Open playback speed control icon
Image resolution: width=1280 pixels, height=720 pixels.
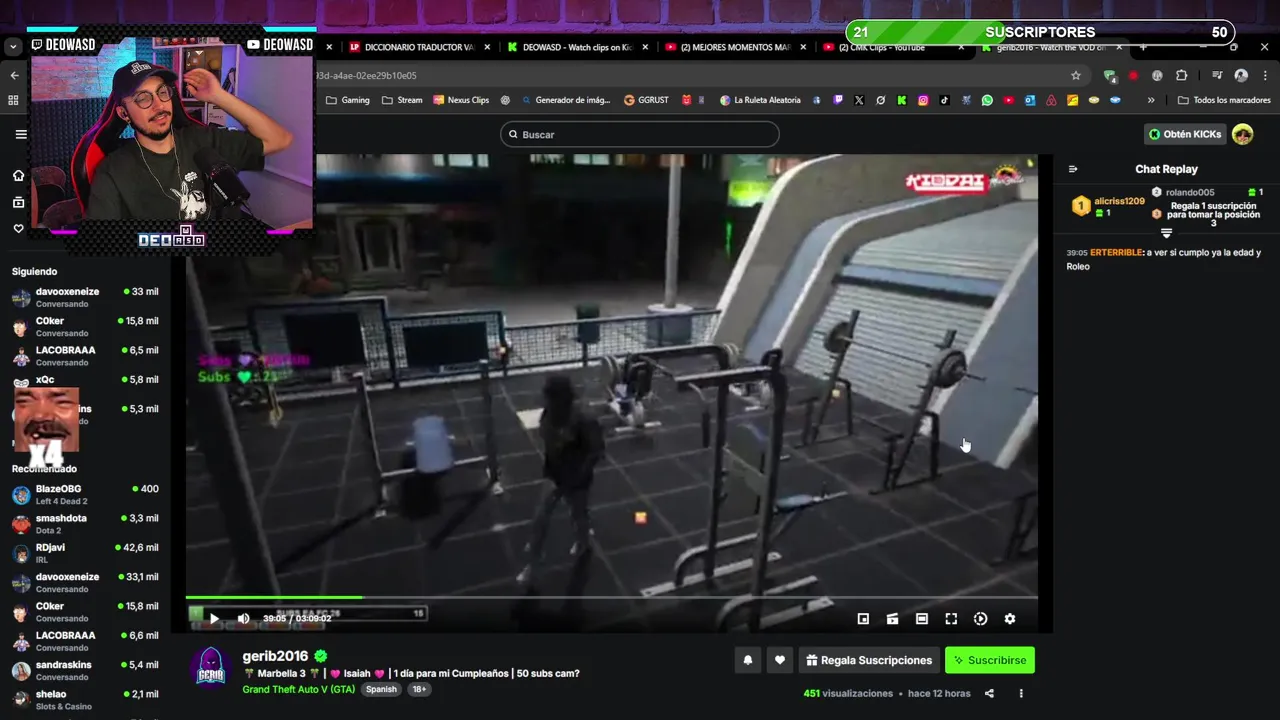point(981,619)
